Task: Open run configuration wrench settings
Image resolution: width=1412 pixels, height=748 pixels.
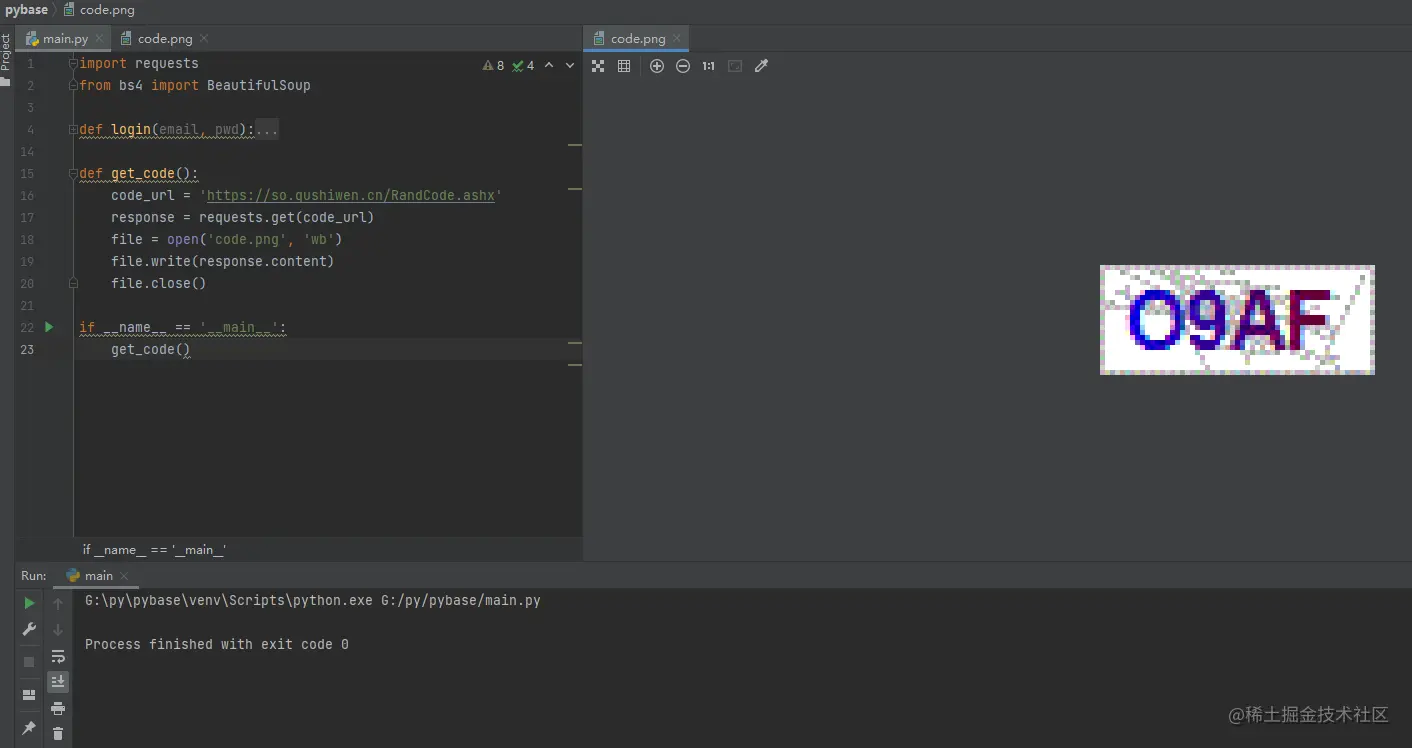Action: coord(29,629)
